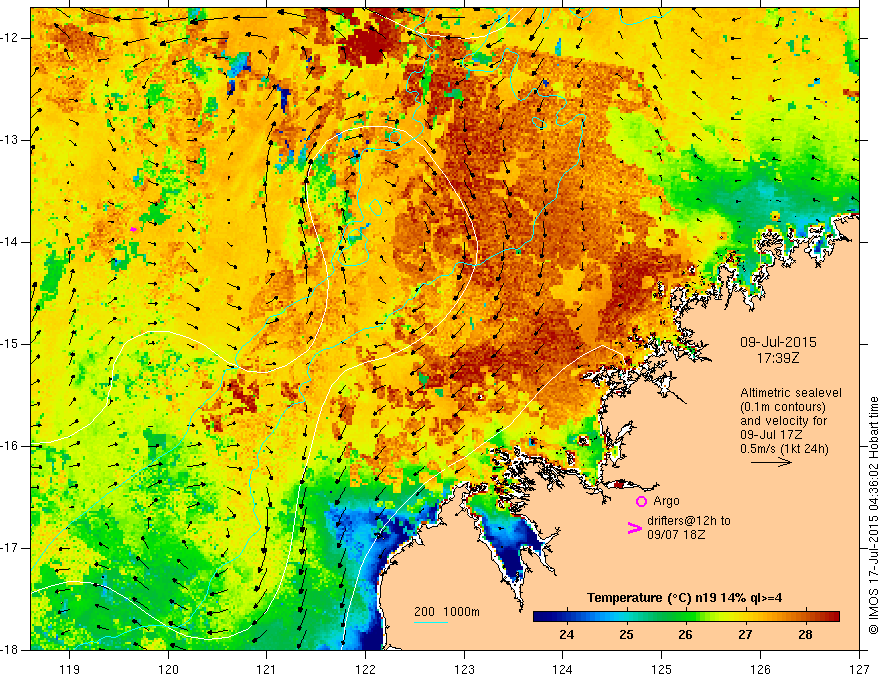Click the 'Altimetric sealevel' text
The height and width of the screenshot is (680, 880).
tap(791, 393)
